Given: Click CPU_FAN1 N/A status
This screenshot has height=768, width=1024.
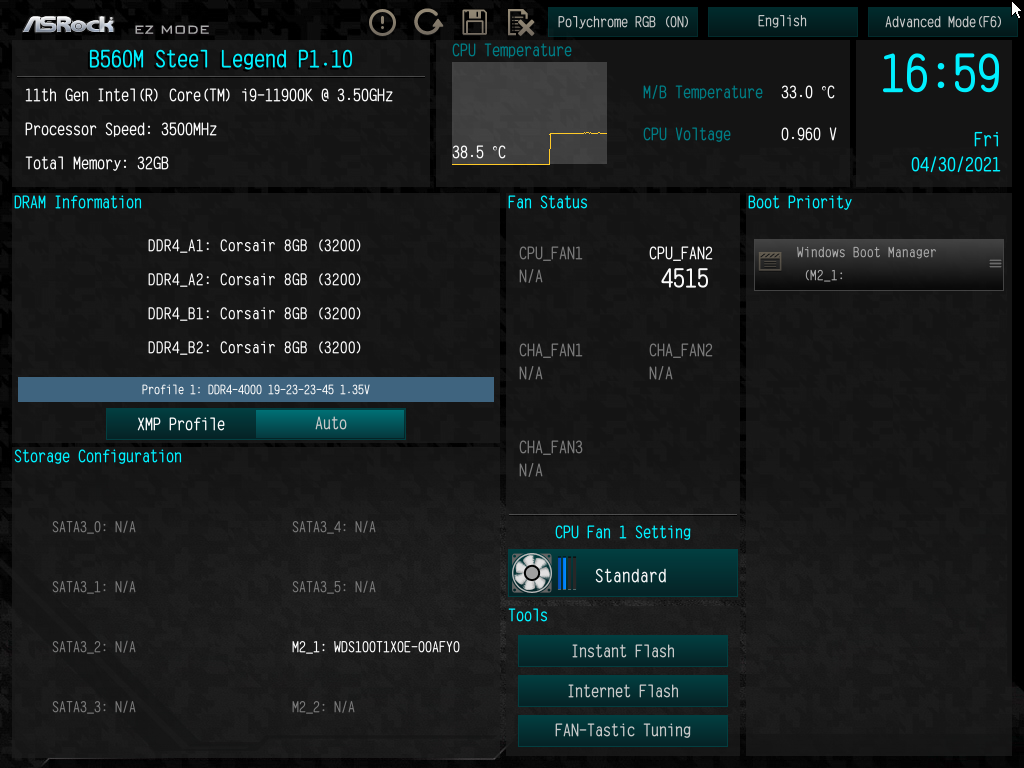Looking at the screenshot, I should [x=550, y=264].
